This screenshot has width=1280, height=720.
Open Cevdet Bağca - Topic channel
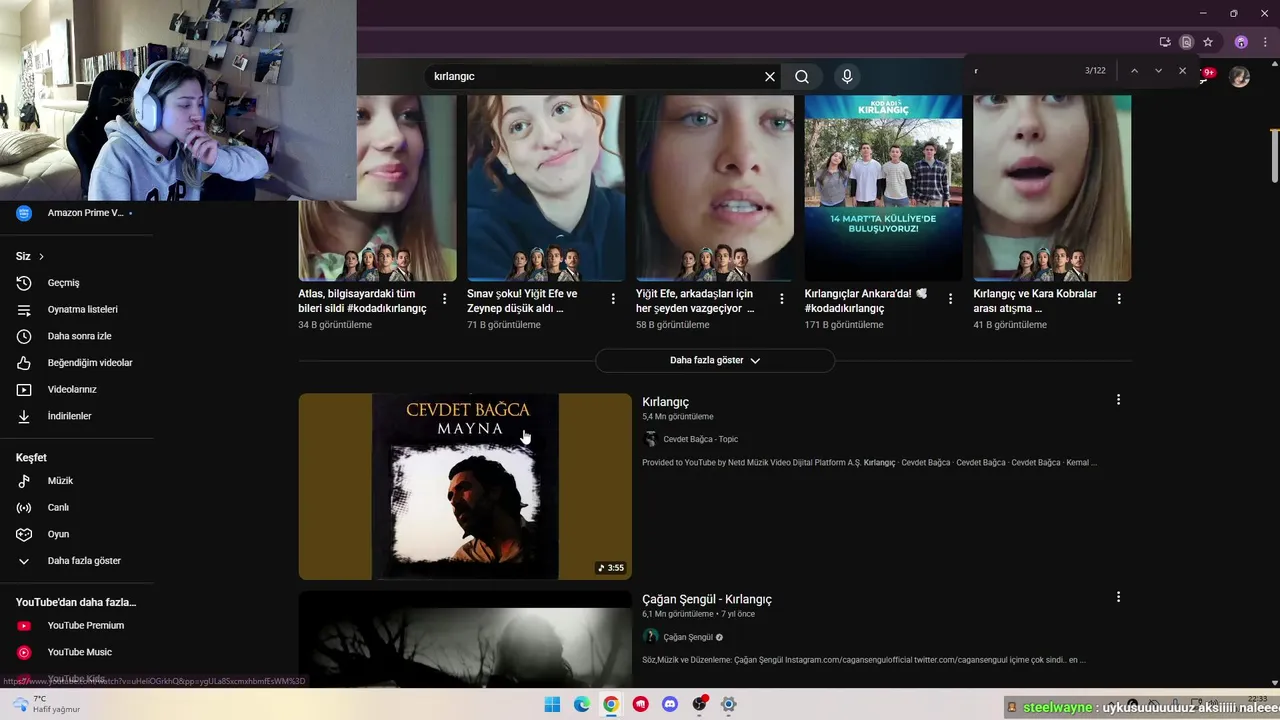pyautogui.click(x=700, y=439)
